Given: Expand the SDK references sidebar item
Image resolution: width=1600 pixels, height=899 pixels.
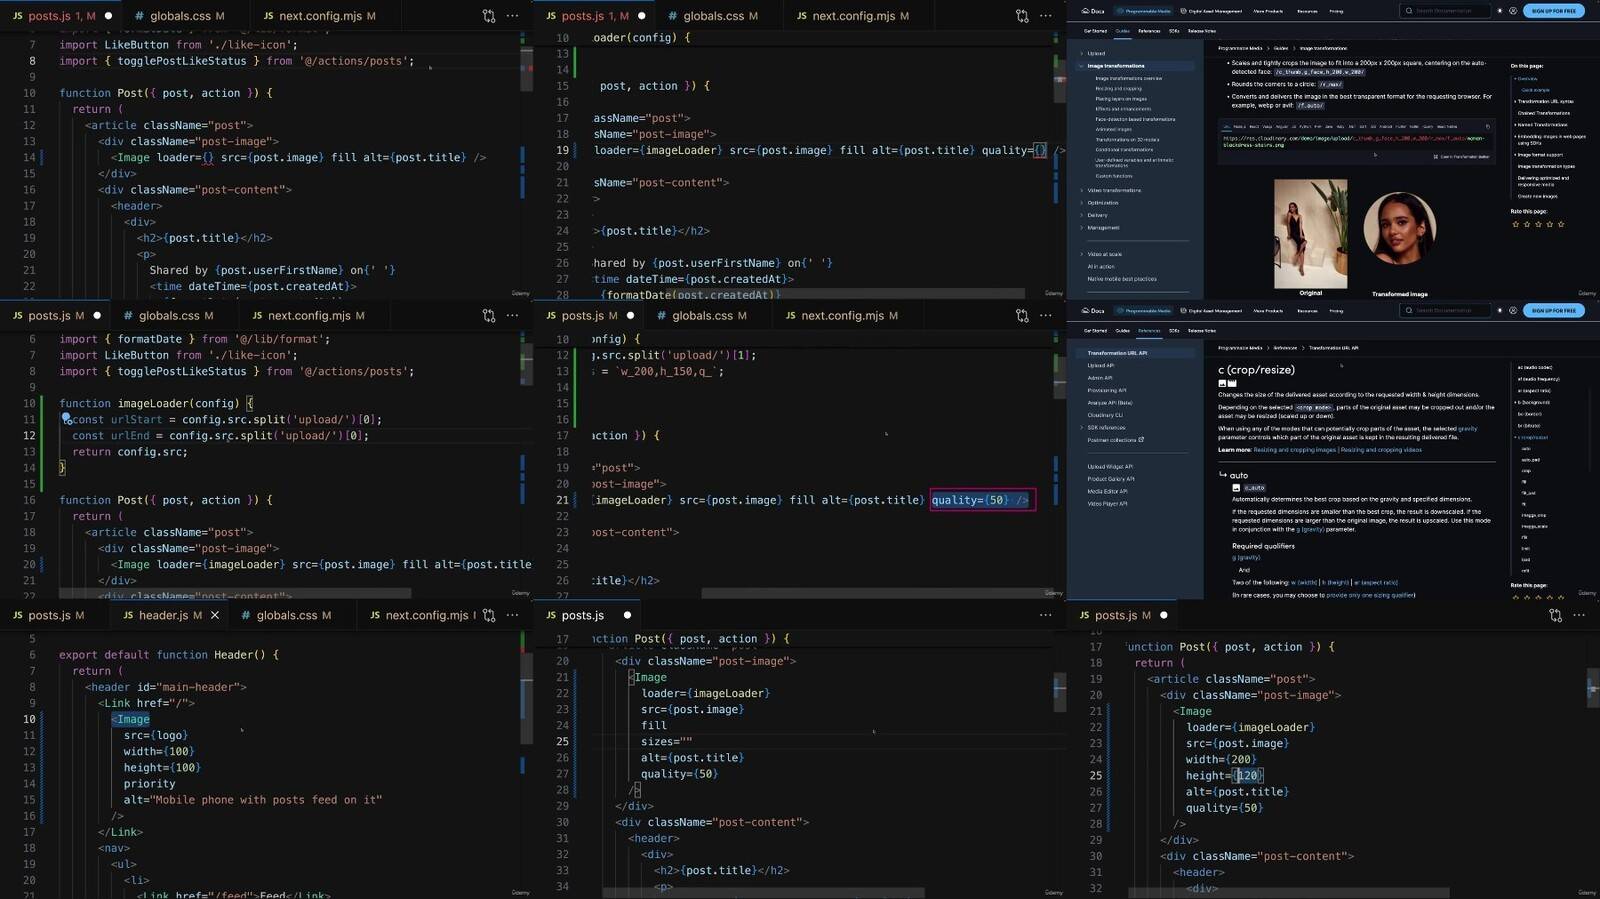Looking at the screenshot, I should click(x=1082, y=428).
